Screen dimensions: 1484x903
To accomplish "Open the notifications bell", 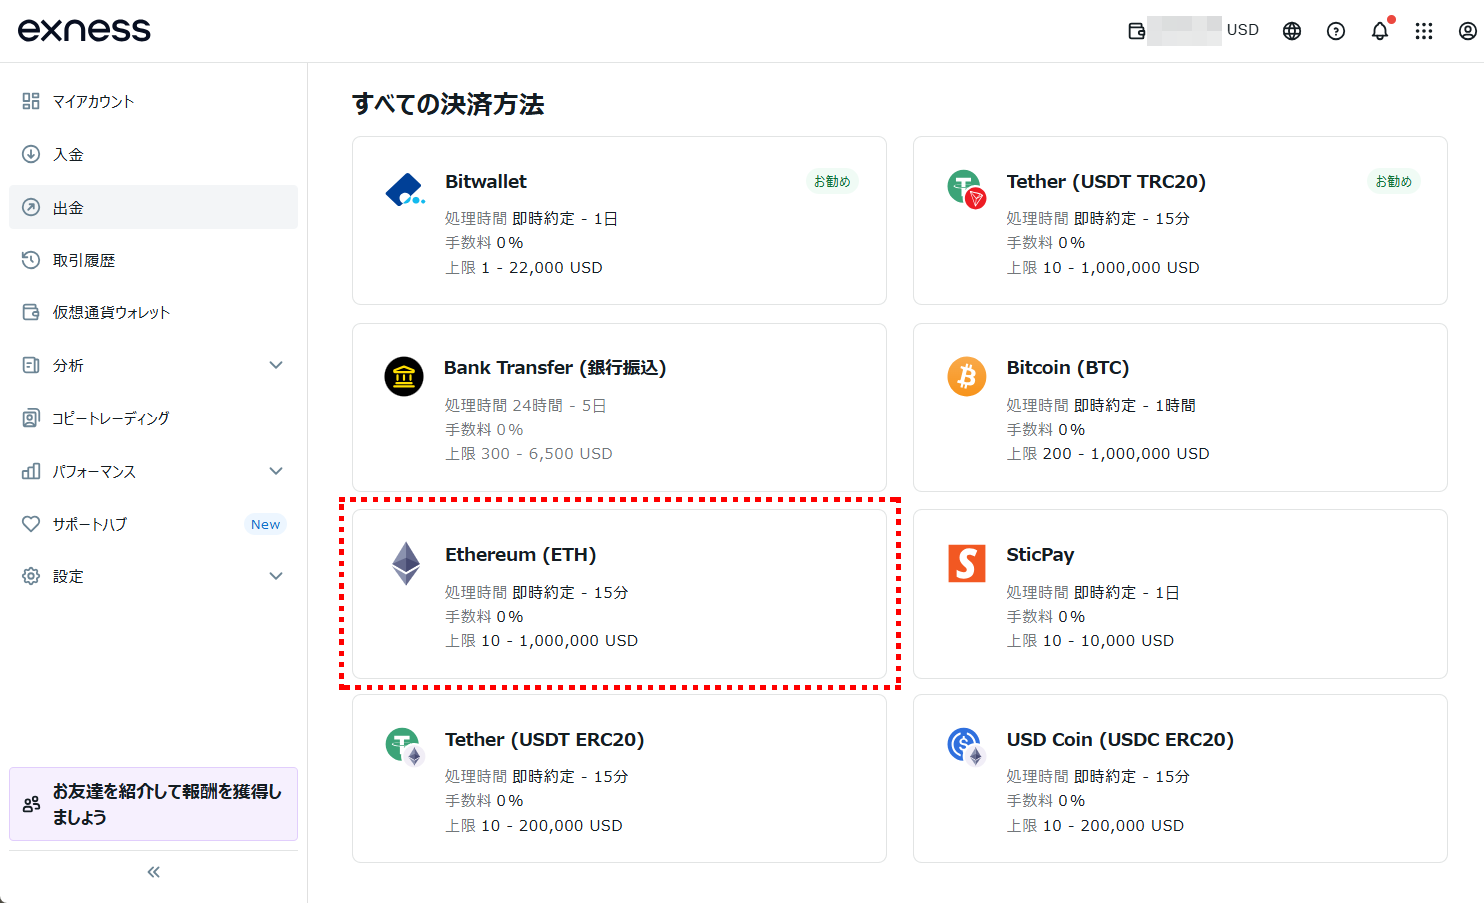I will (1380, 31).
